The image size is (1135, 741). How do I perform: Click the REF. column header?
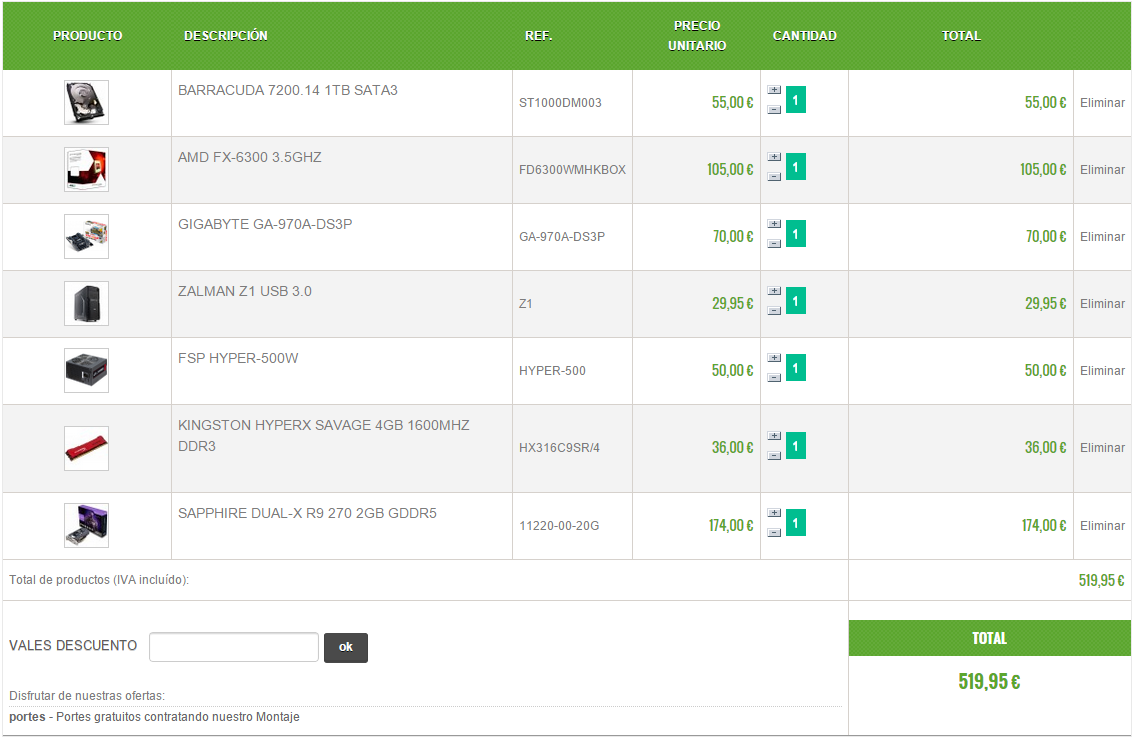point(539,35)
